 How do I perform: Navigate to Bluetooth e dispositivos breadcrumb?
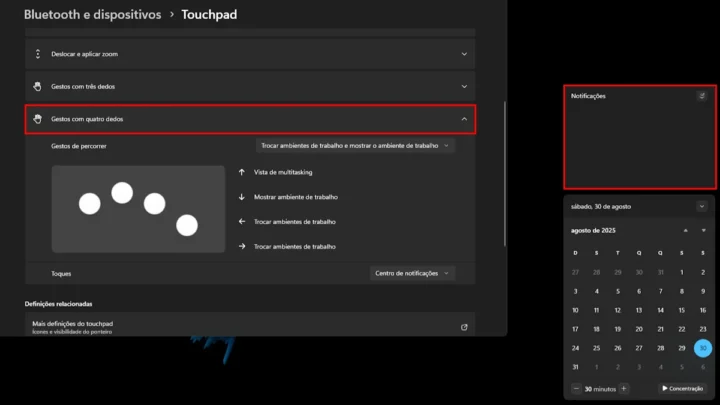(x=92, y=15)
